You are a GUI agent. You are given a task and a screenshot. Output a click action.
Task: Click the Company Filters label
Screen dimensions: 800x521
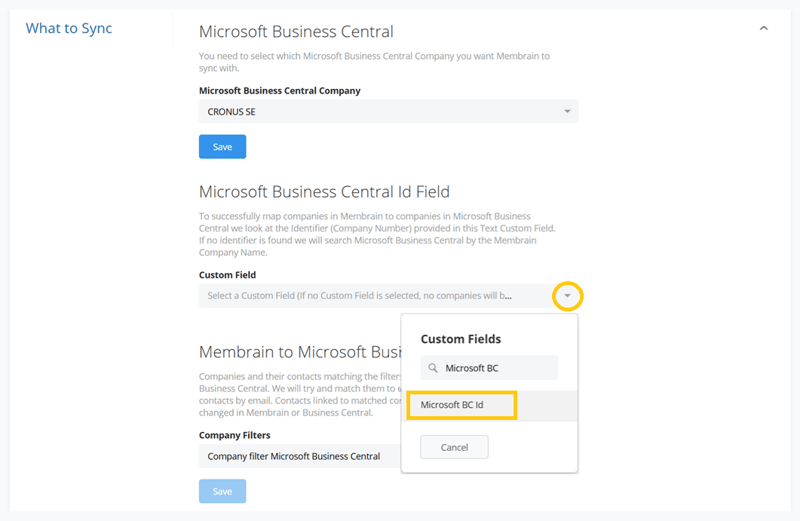pos(235,435)
